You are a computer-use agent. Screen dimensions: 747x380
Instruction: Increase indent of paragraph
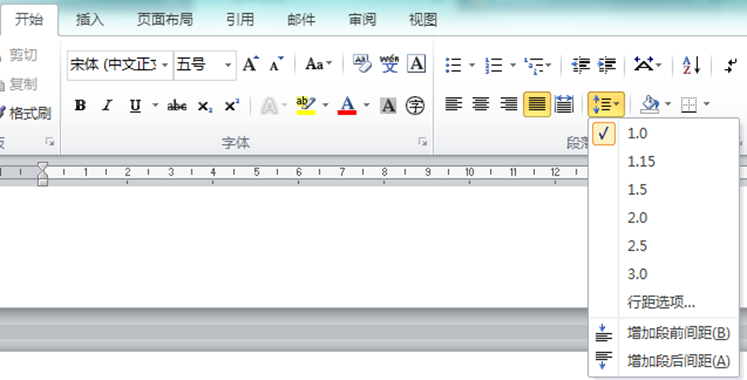607,64
